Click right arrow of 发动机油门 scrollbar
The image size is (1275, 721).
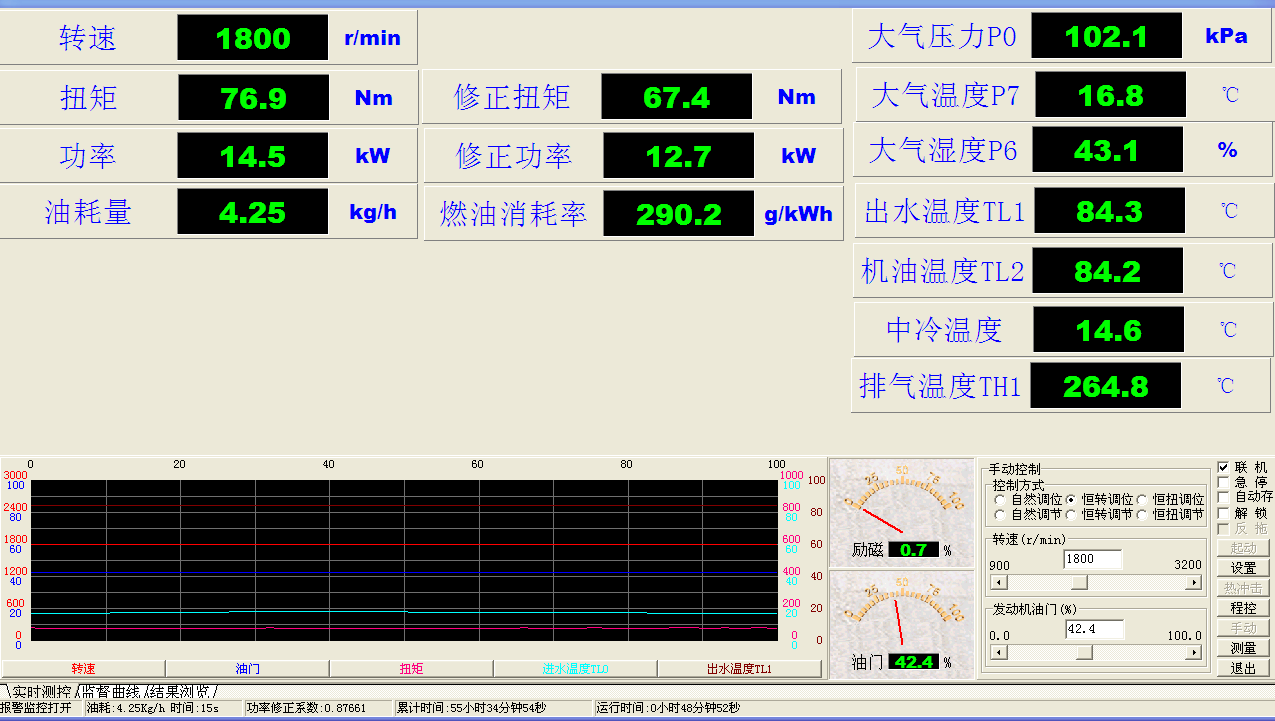pyautogui.click(x=1193, y=652)
